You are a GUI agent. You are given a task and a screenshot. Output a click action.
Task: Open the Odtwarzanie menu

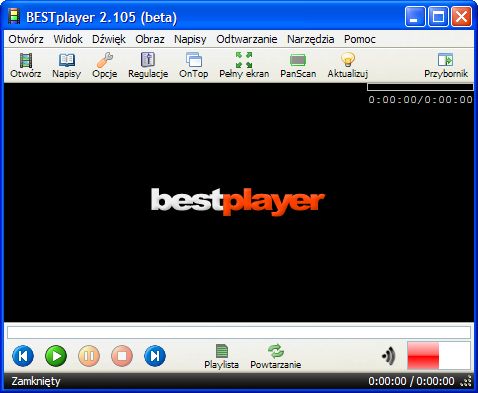(x=247, y=39)
